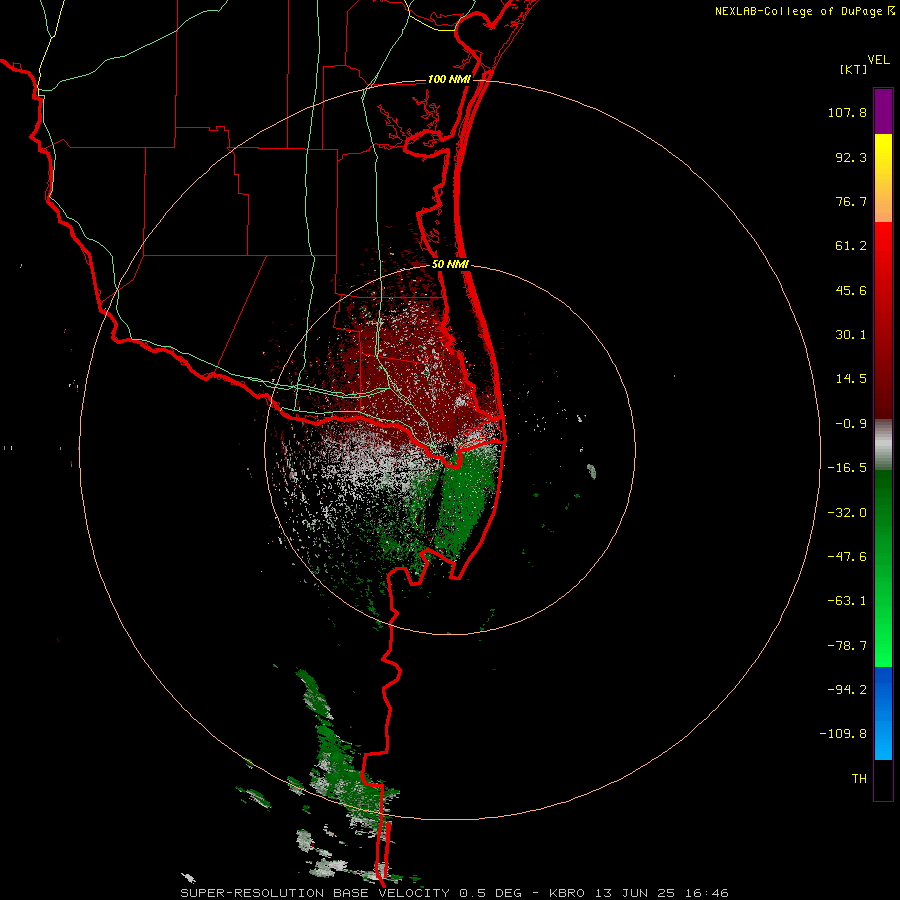Image resolution: width=900 pixels, height=900 pixels.
Task: Click the [KT] units label
Action: [x=854, y=69]
